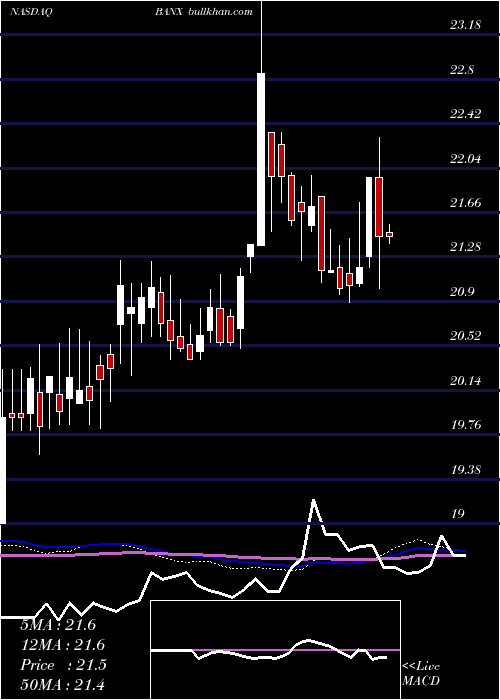Click the 20.14 price axis label
Image resolution: width=500 pixels, height=700 pixels.
click(x=465, y=381)
